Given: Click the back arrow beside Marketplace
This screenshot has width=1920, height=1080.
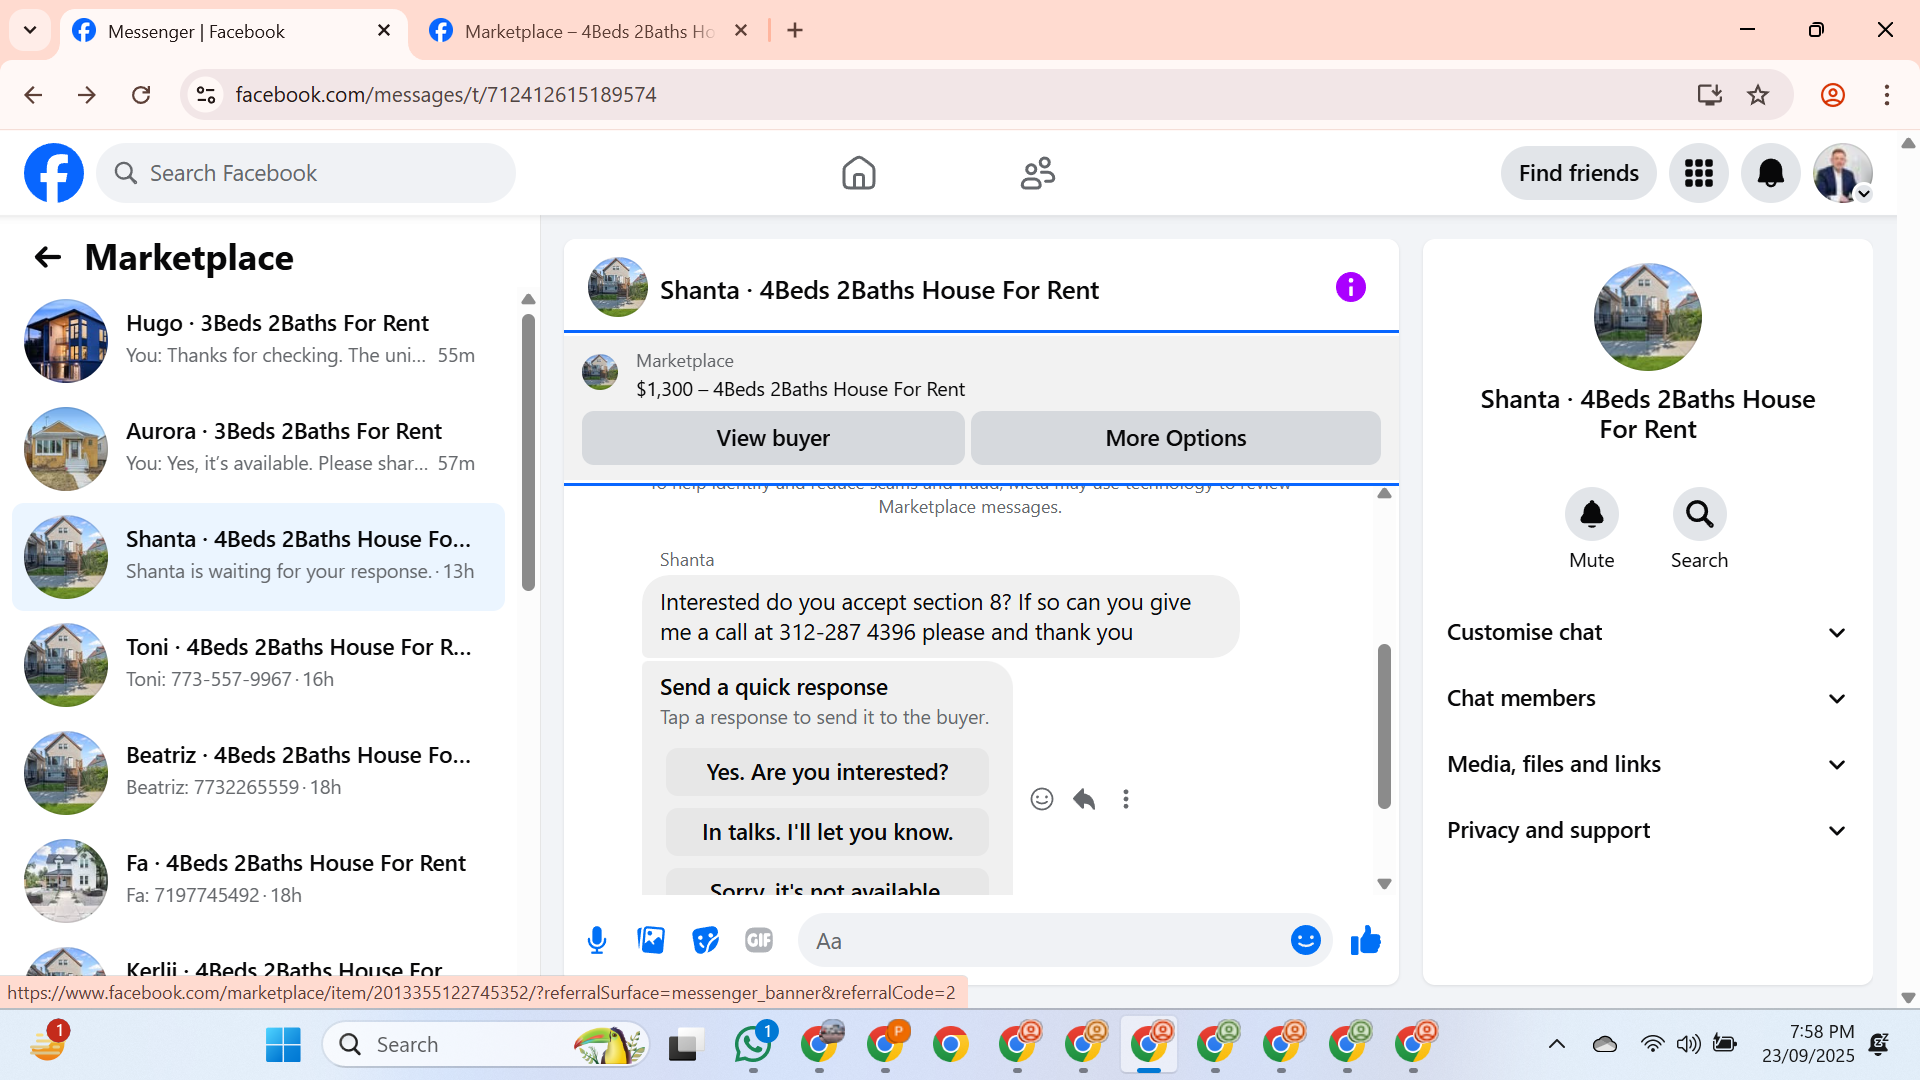Looking at the screenshot, I should [x=48, y=258].
